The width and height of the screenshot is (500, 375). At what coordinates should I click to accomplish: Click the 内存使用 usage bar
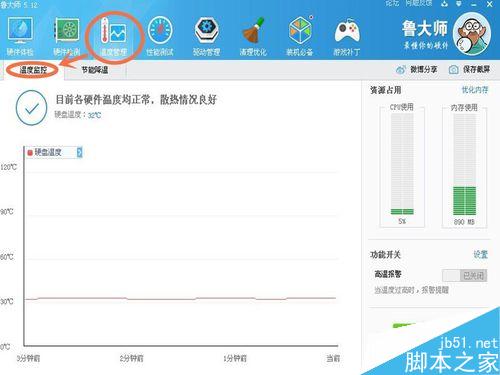(464, 164)
